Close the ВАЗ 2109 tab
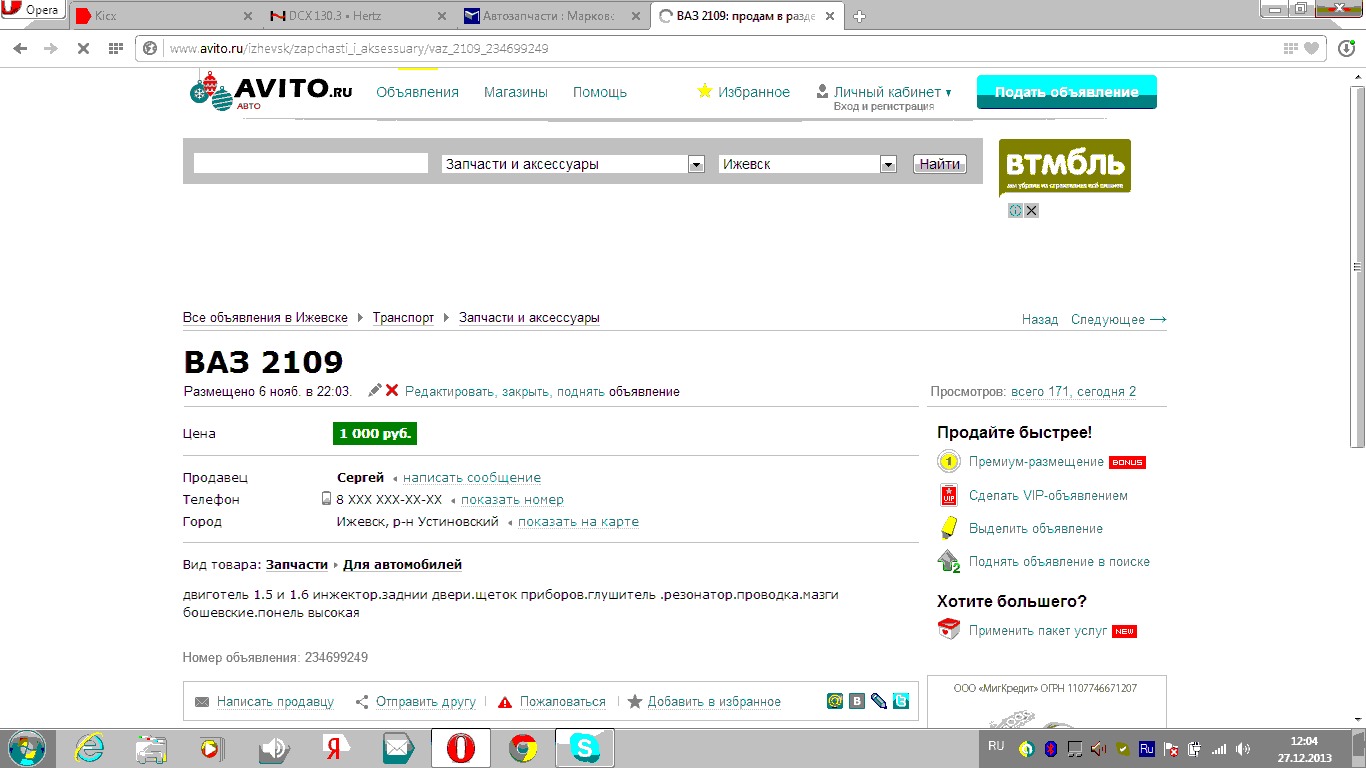The image size is (1366, 768). point(830,16)
